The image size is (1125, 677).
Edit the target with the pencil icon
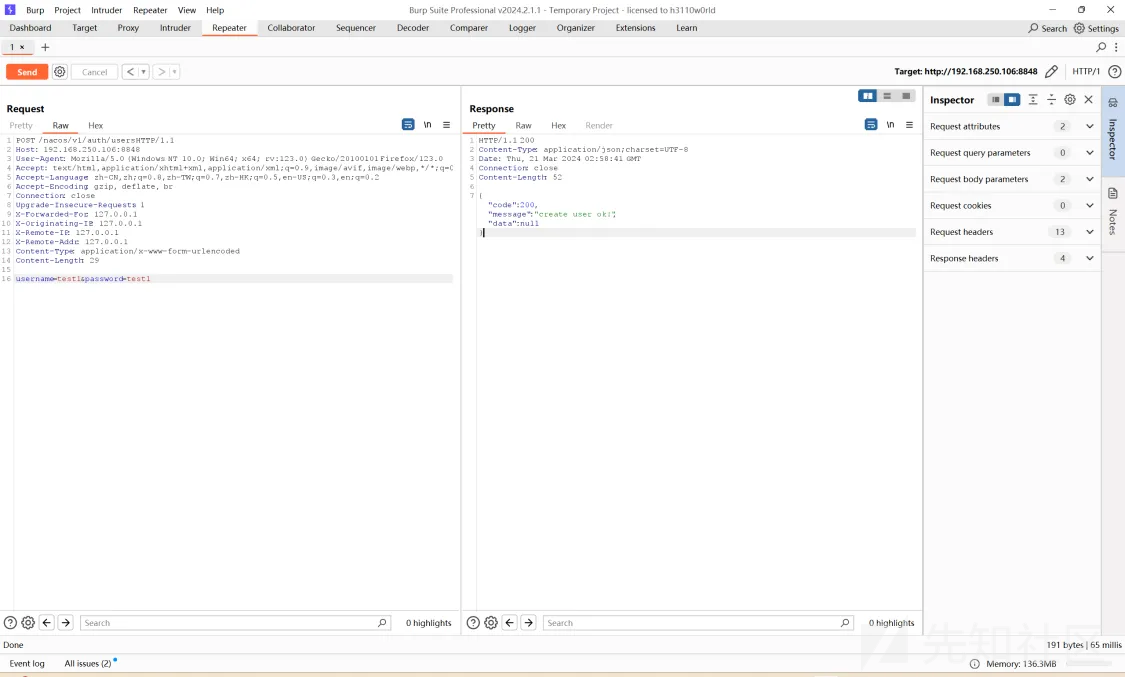click(1051, 71)
